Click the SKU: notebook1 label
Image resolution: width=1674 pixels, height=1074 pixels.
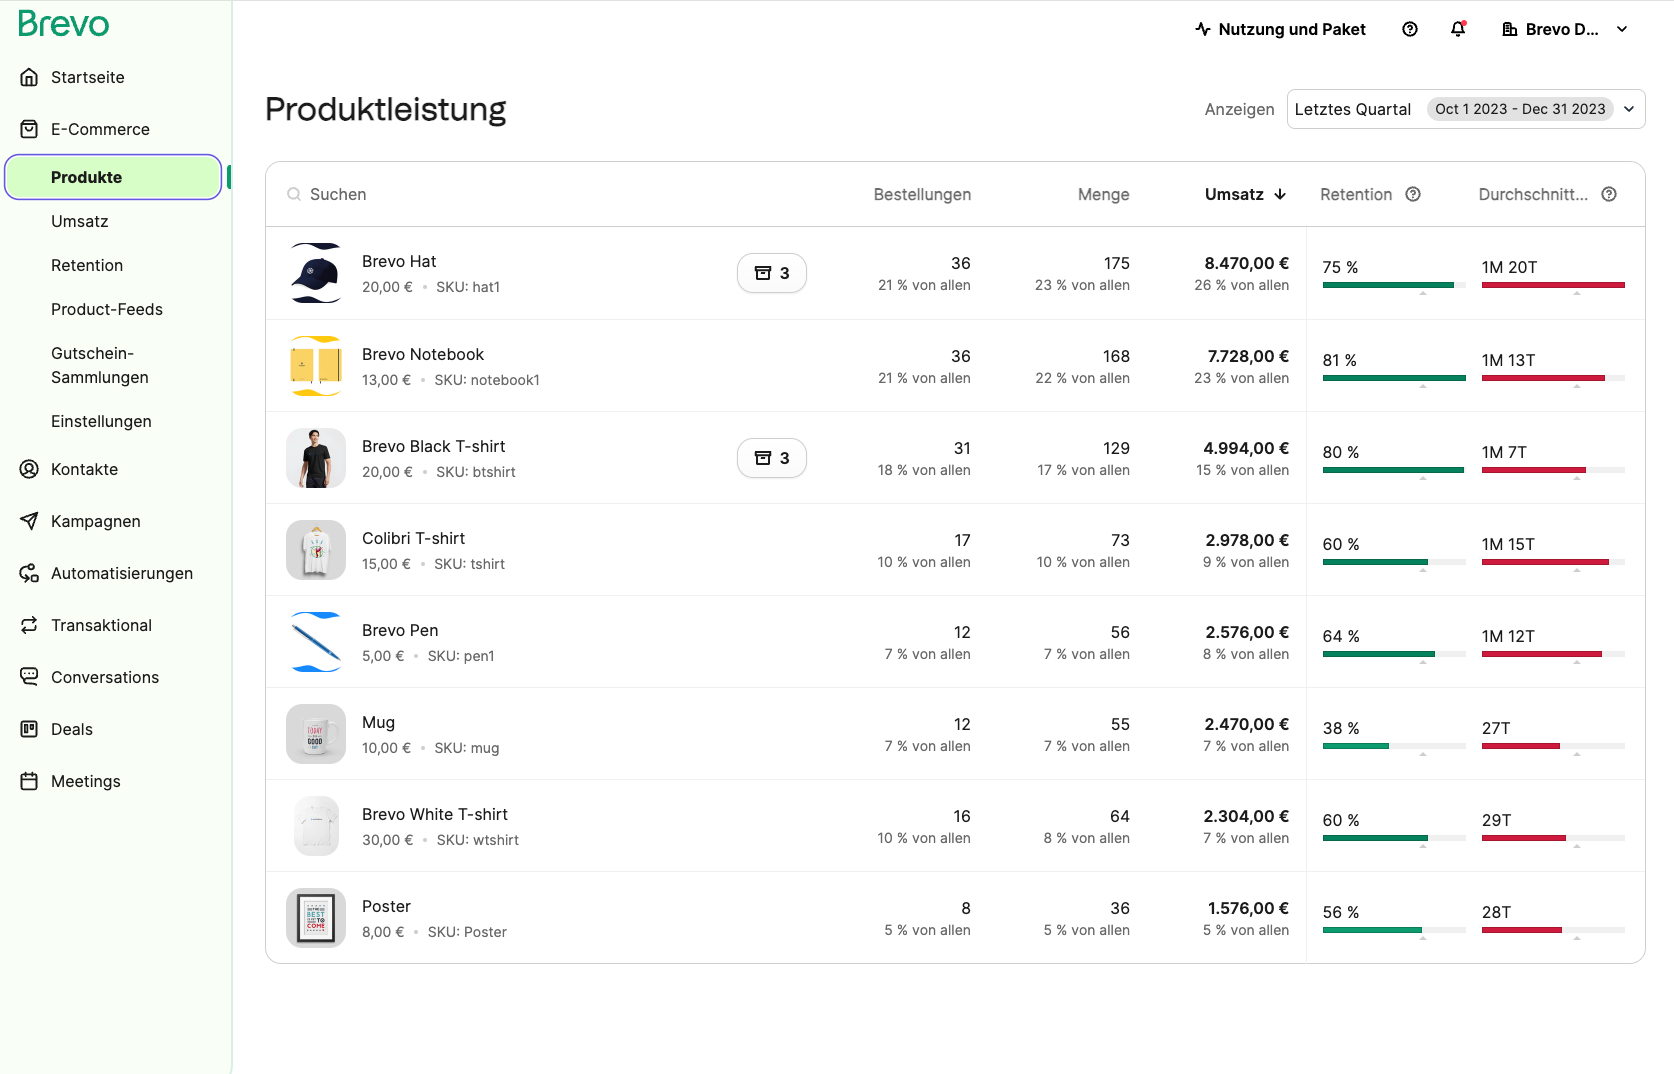(487, 380)
